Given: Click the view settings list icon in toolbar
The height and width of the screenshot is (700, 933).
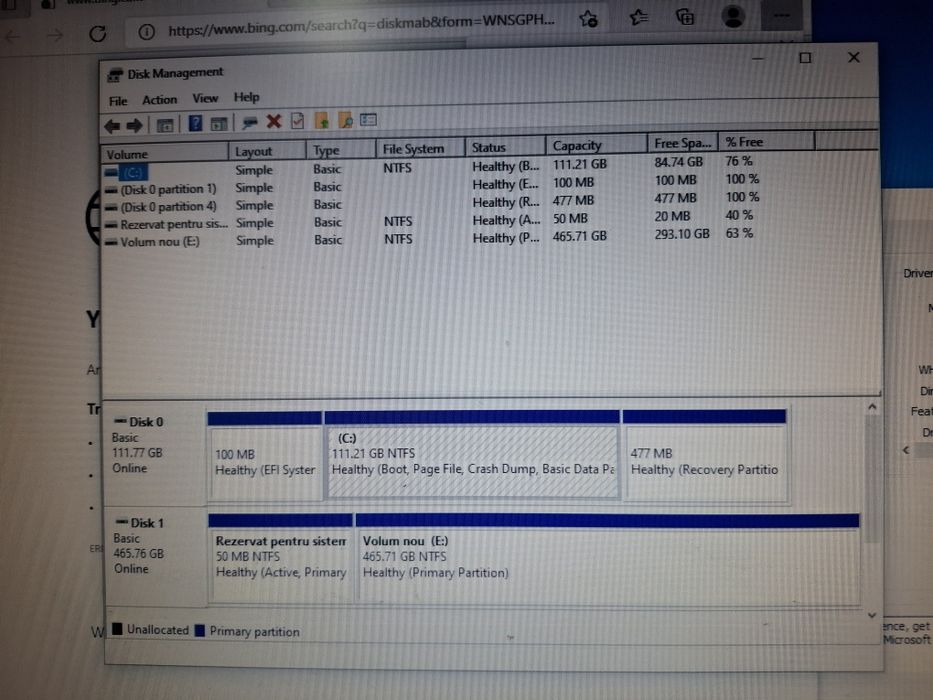Looking at the screenshot, I should click(368, 120).
